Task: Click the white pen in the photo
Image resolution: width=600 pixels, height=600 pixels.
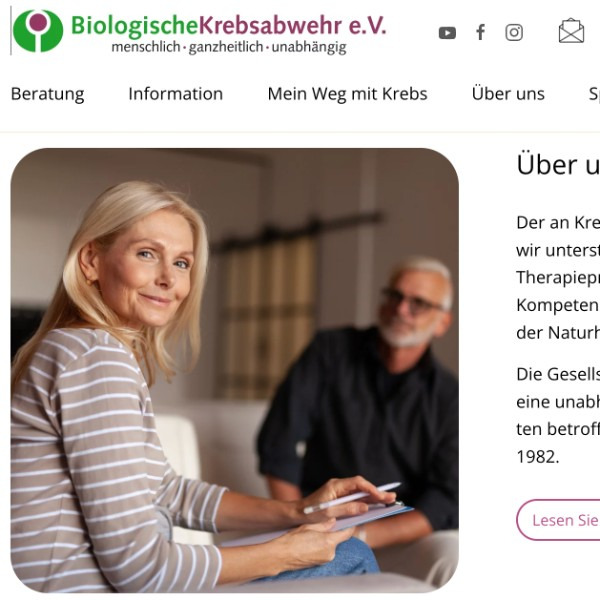Action: coord(352,497)
